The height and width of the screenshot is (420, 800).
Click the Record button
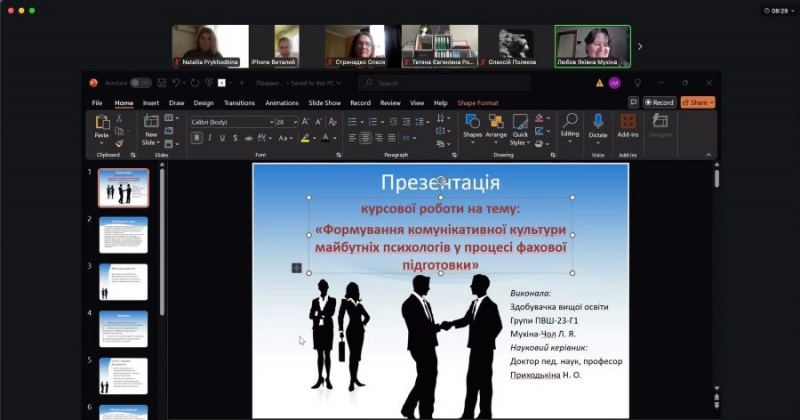pyautogui.click(x=659, y=102)
